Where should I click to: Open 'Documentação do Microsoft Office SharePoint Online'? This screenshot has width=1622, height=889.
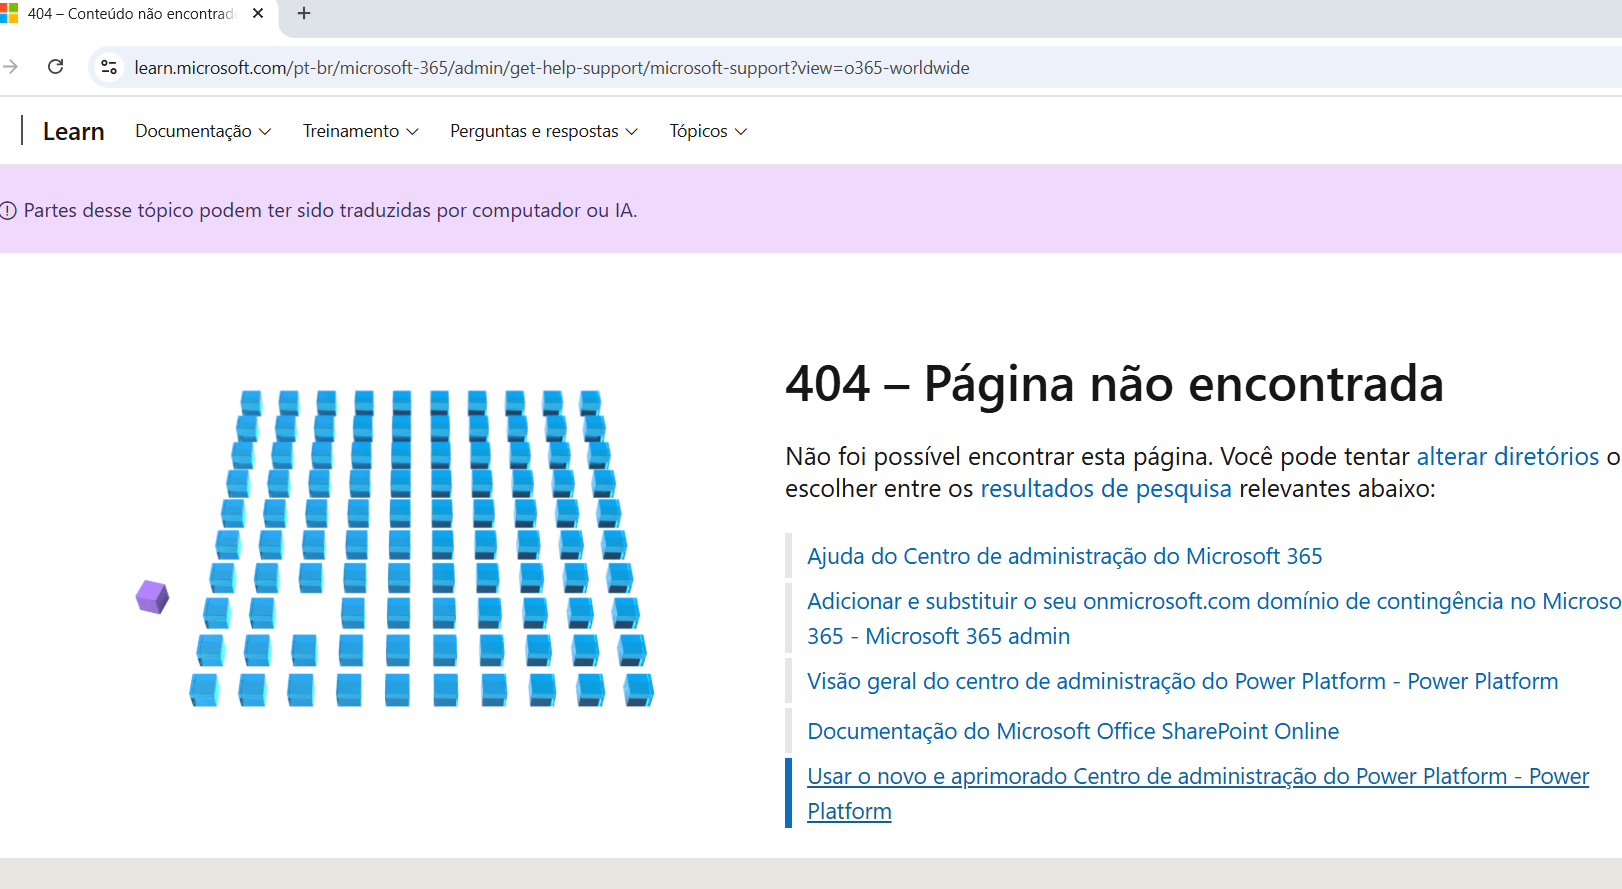1073,731
